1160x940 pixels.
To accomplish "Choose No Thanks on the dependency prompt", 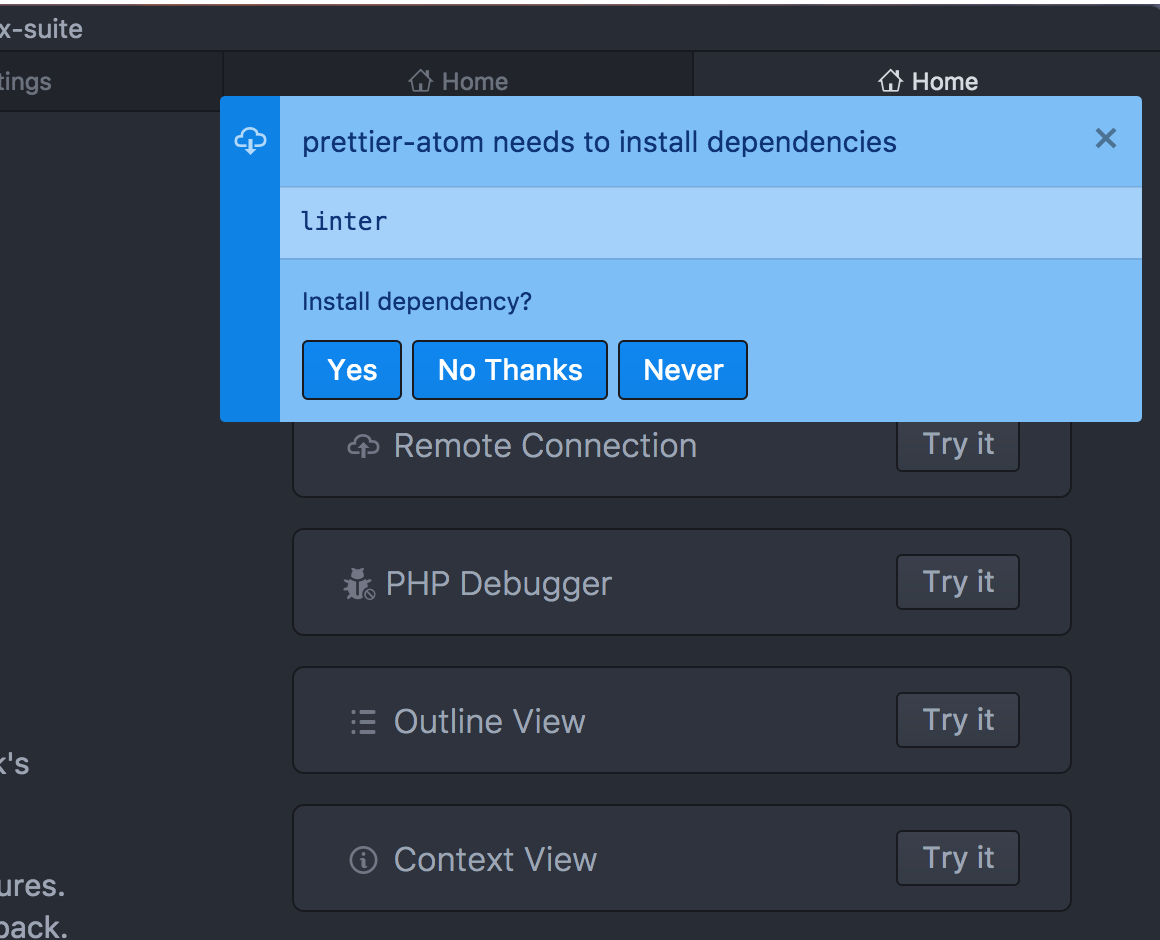I will pos(510,370).
